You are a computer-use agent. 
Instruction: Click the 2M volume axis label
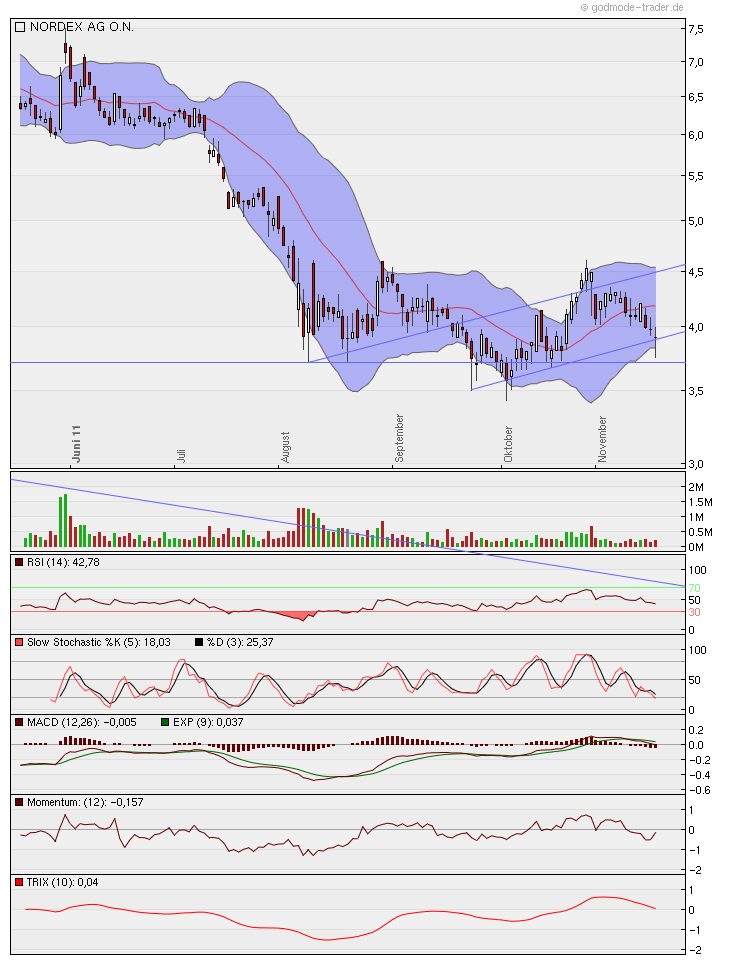[x=696, y=486]
